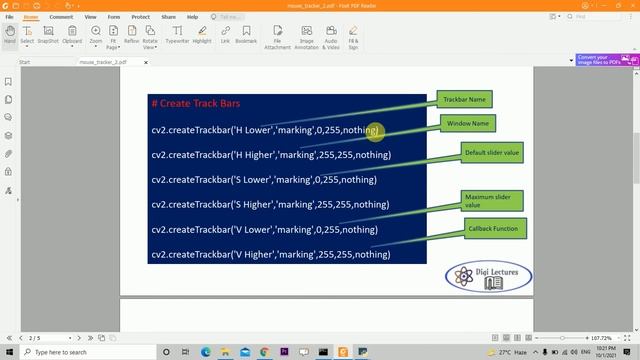
Task: Open the Comments side panel
Action: (x=8, y=118)
